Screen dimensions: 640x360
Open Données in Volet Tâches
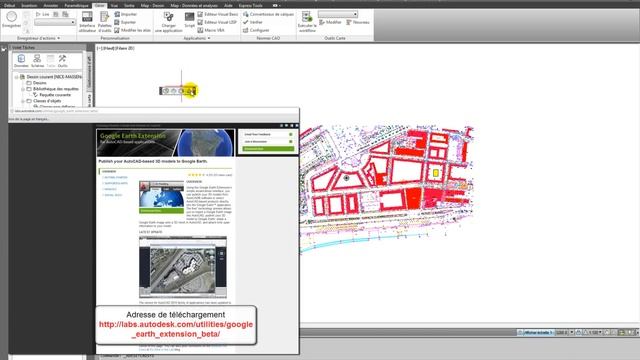tap(21, 61)
